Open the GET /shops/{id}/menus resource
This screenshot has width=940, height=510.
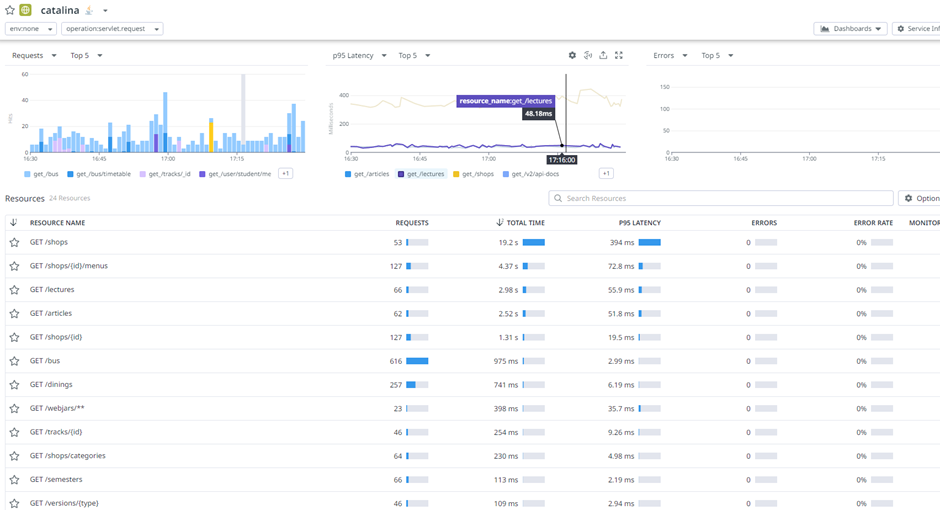(69, 266)
